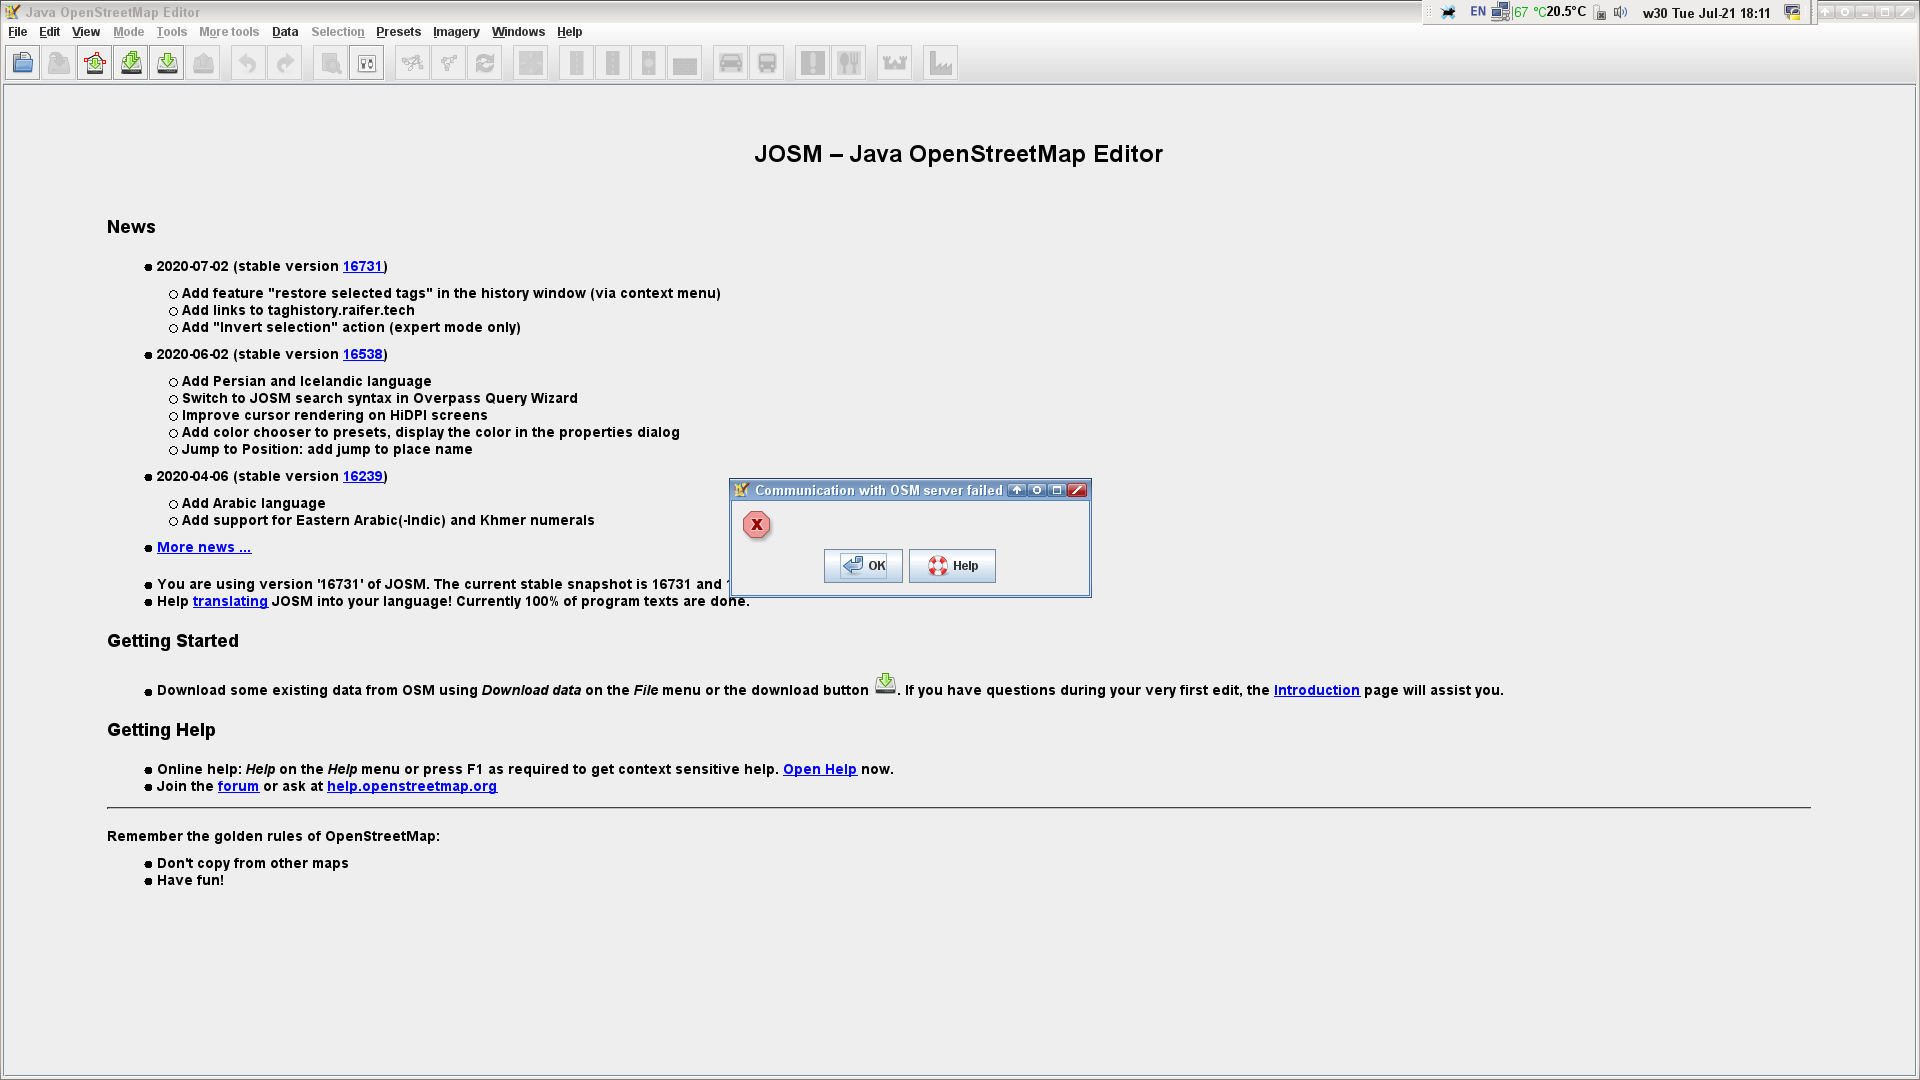Image resolution: width=1920 pixels, height=1080 pixels.
Task: Click the dialog title bar up-arrow button
Action: pos(1017,490)
